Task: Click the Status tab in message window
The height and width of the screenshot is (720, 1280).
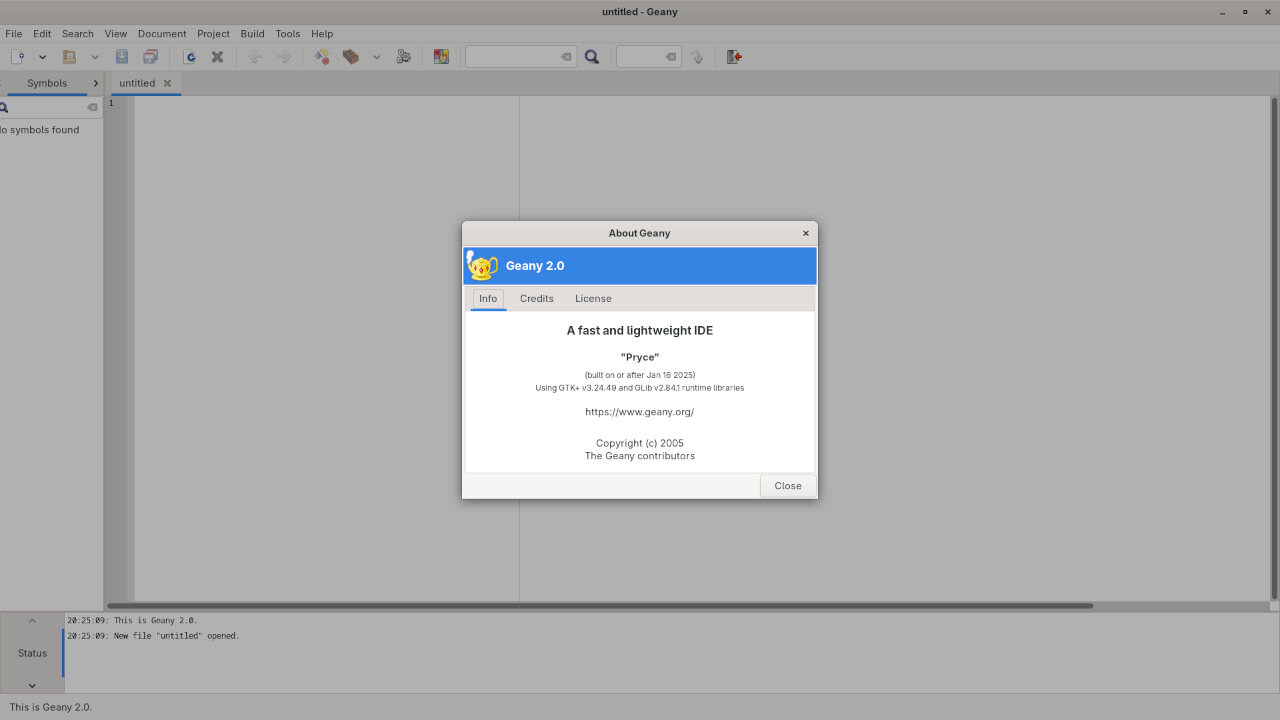Action: point(32,653)
